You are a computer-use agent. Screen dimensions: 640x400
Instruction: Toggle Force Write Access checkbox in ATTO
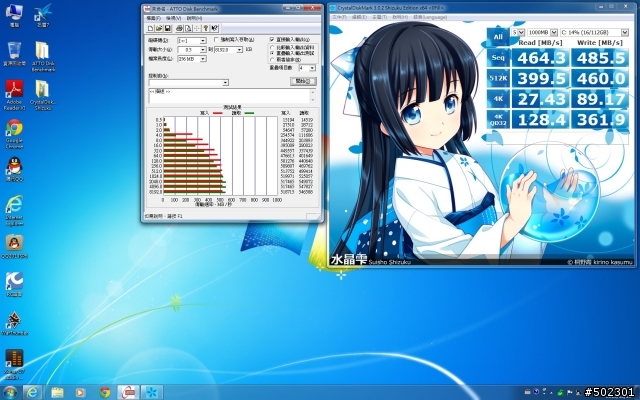217,40
